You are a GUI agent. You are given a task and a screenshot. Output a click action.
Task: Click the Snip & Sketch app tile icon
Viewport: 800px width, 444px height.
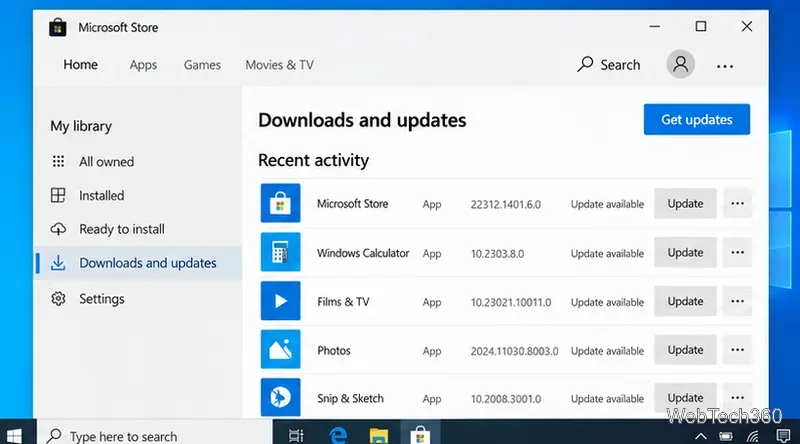tap(280, 397)
